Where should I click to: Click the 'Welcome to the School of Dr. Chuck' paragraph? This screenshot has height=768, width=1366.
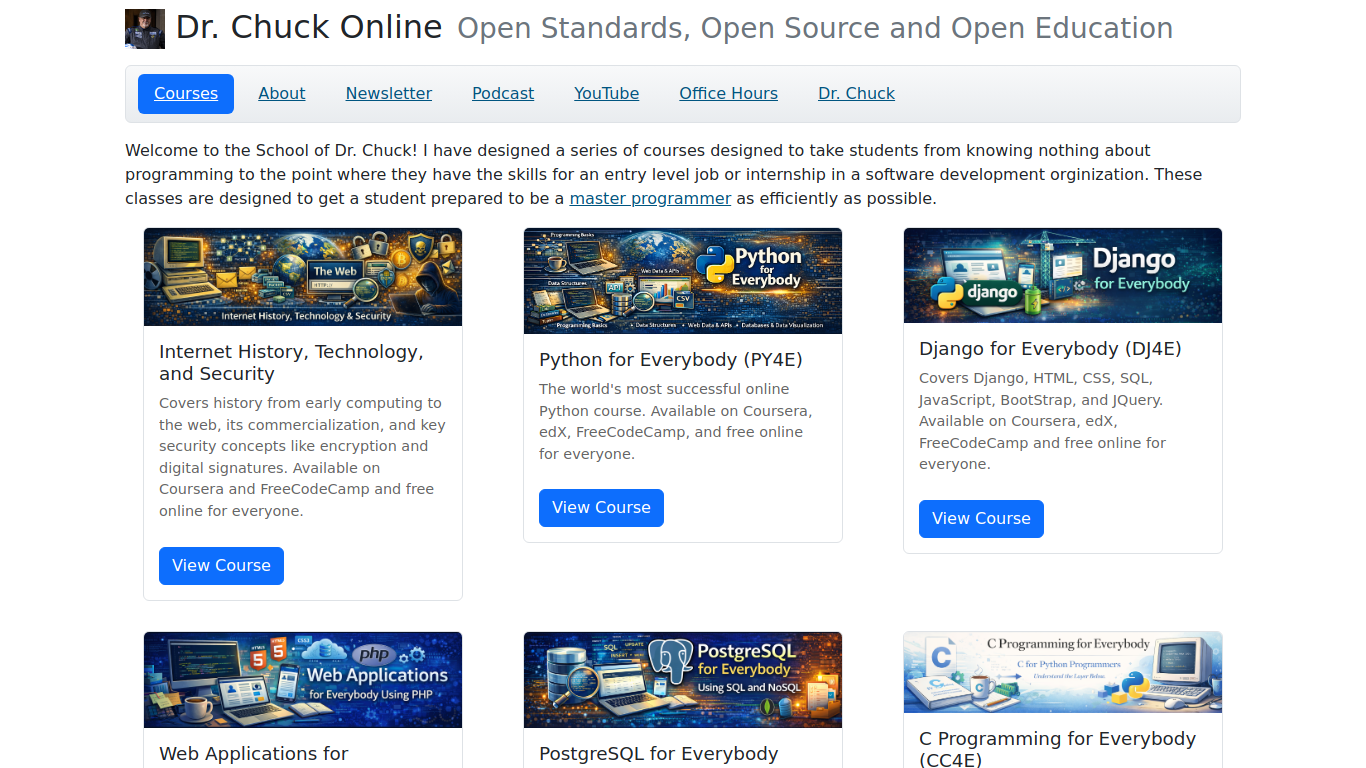663,174
